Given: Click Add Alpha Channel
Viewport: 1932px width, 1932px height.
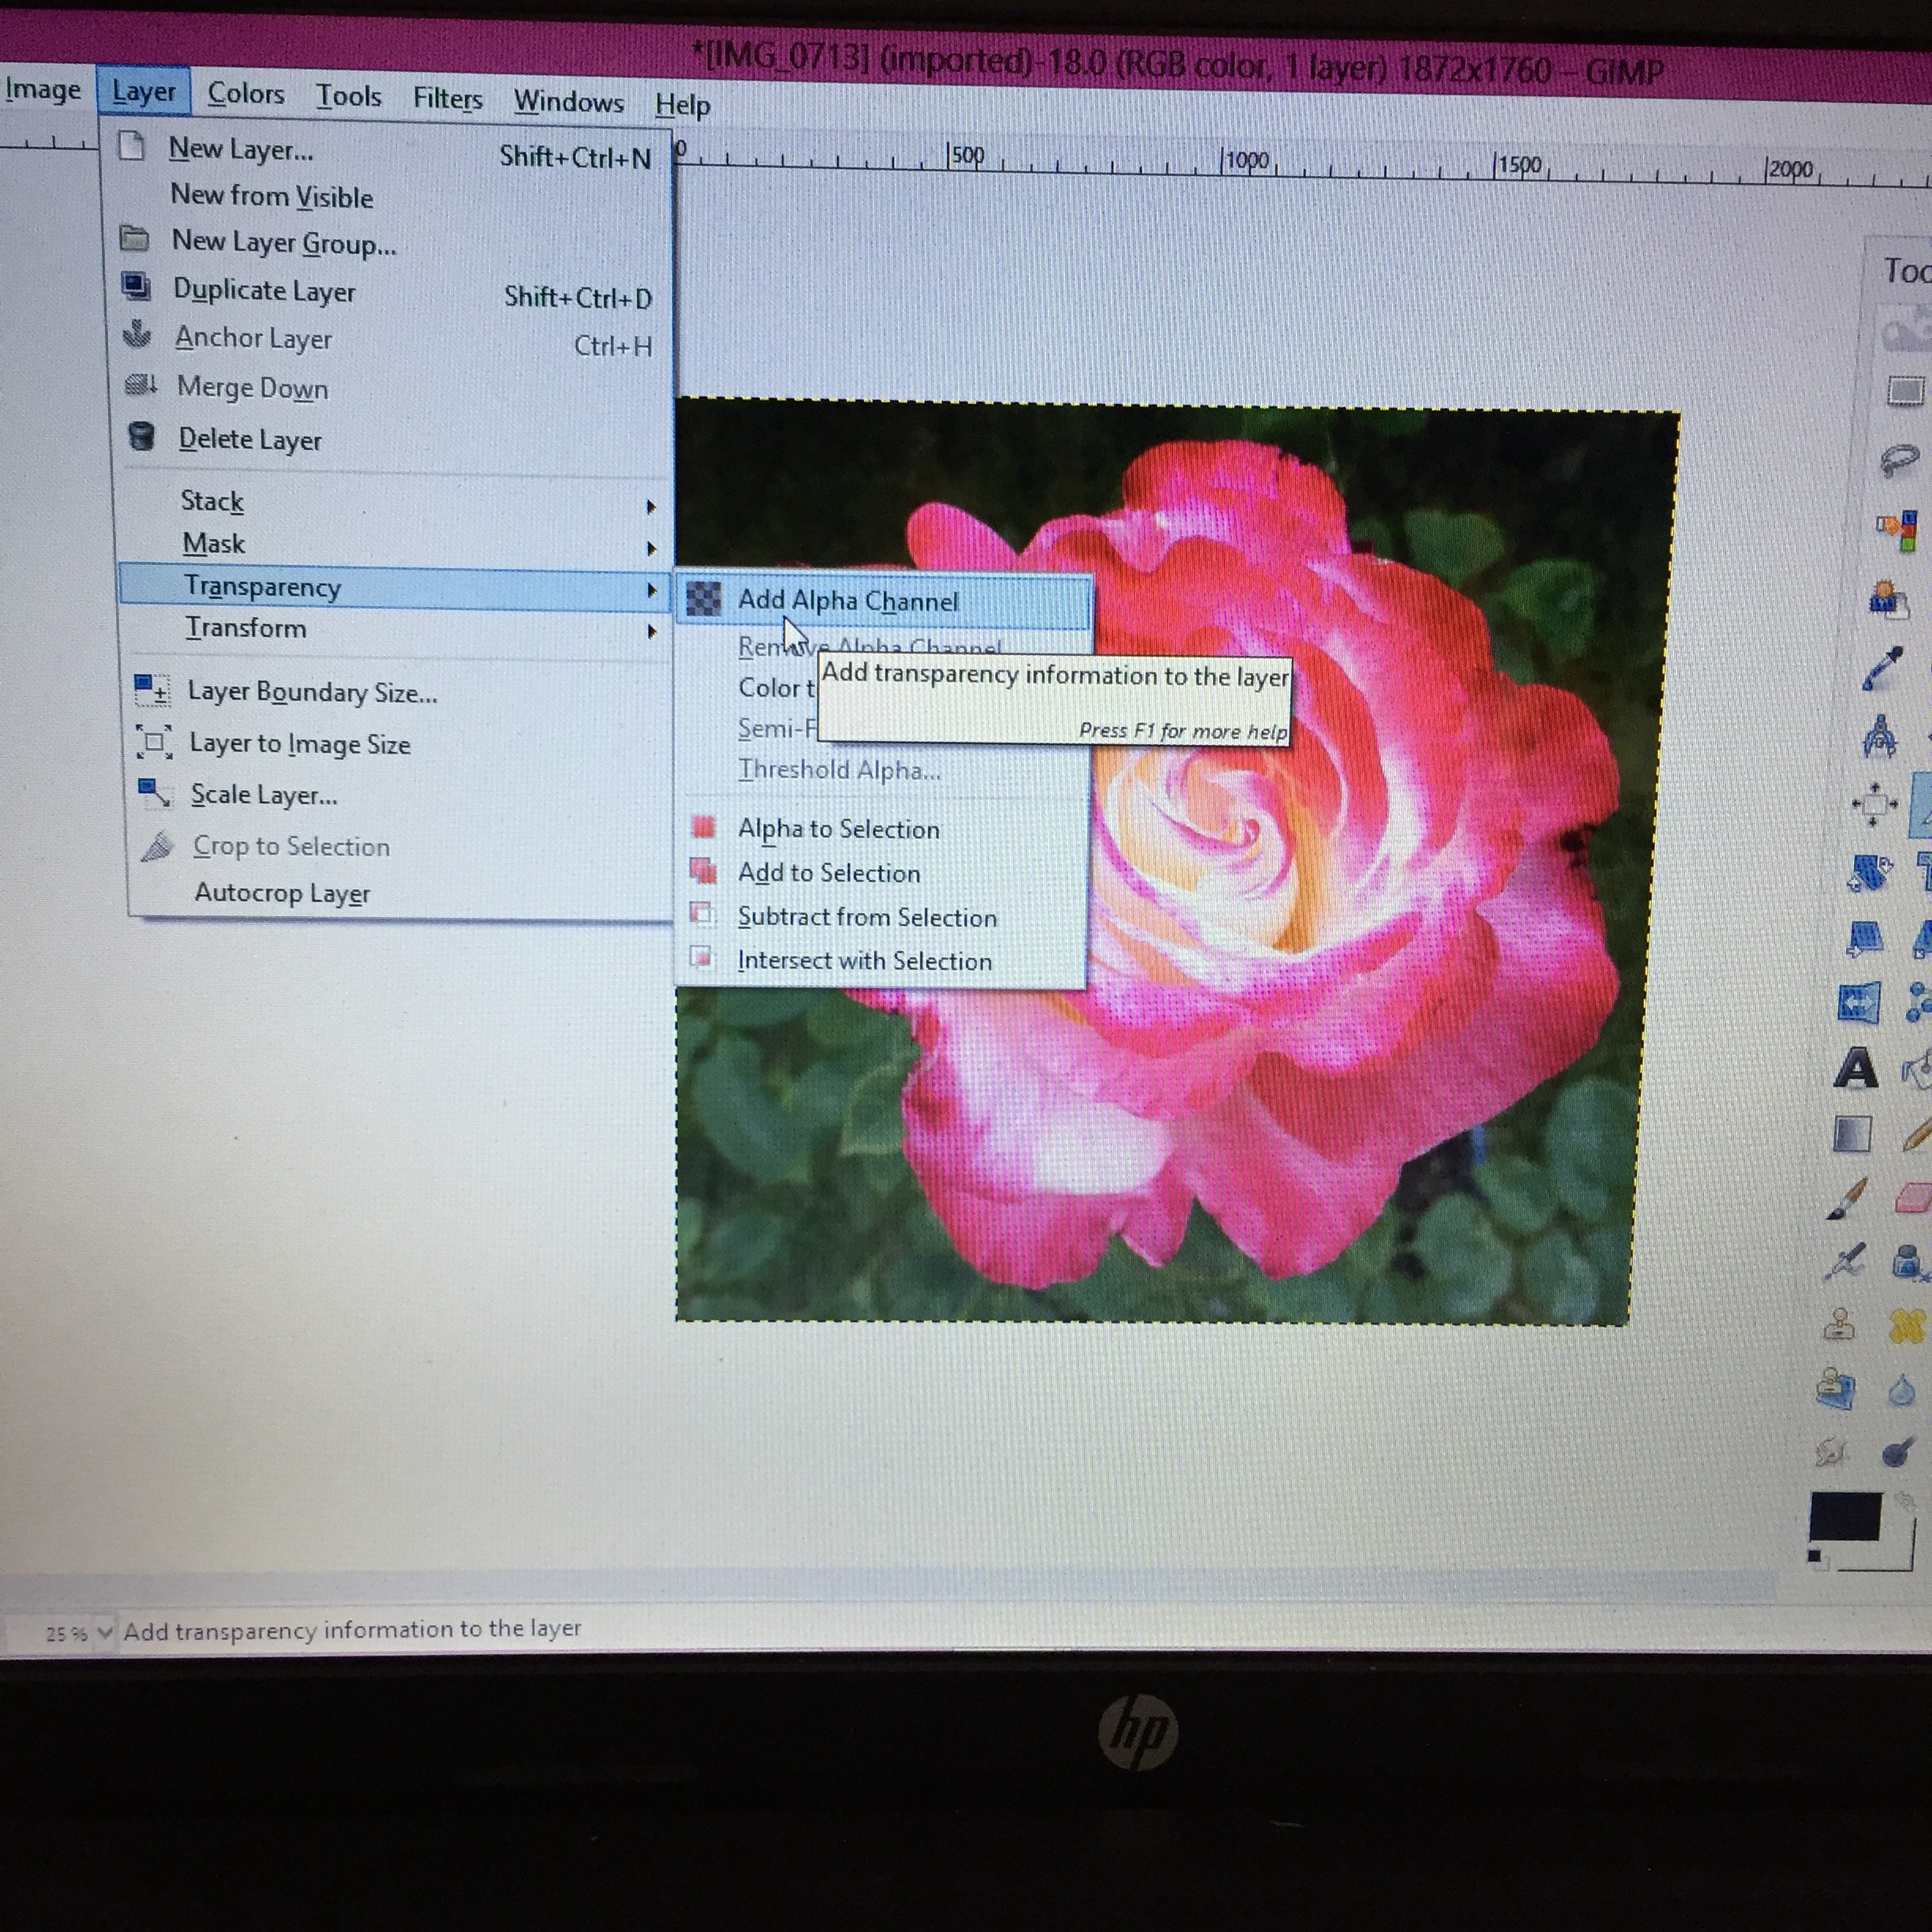Looking at the screenshot, I should [x=884, y=601].
